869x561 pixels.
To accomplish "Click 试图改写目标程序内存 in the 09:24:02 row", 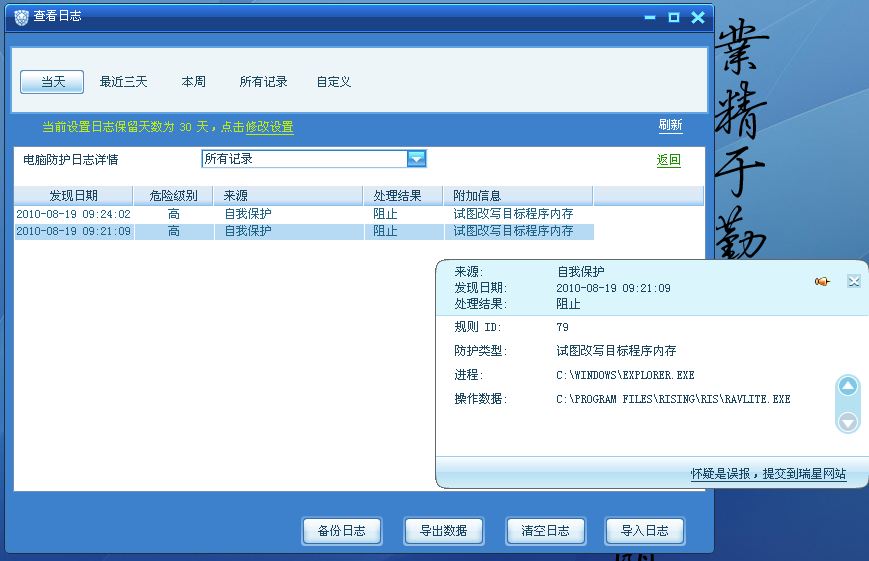I will tap(513, 214).
